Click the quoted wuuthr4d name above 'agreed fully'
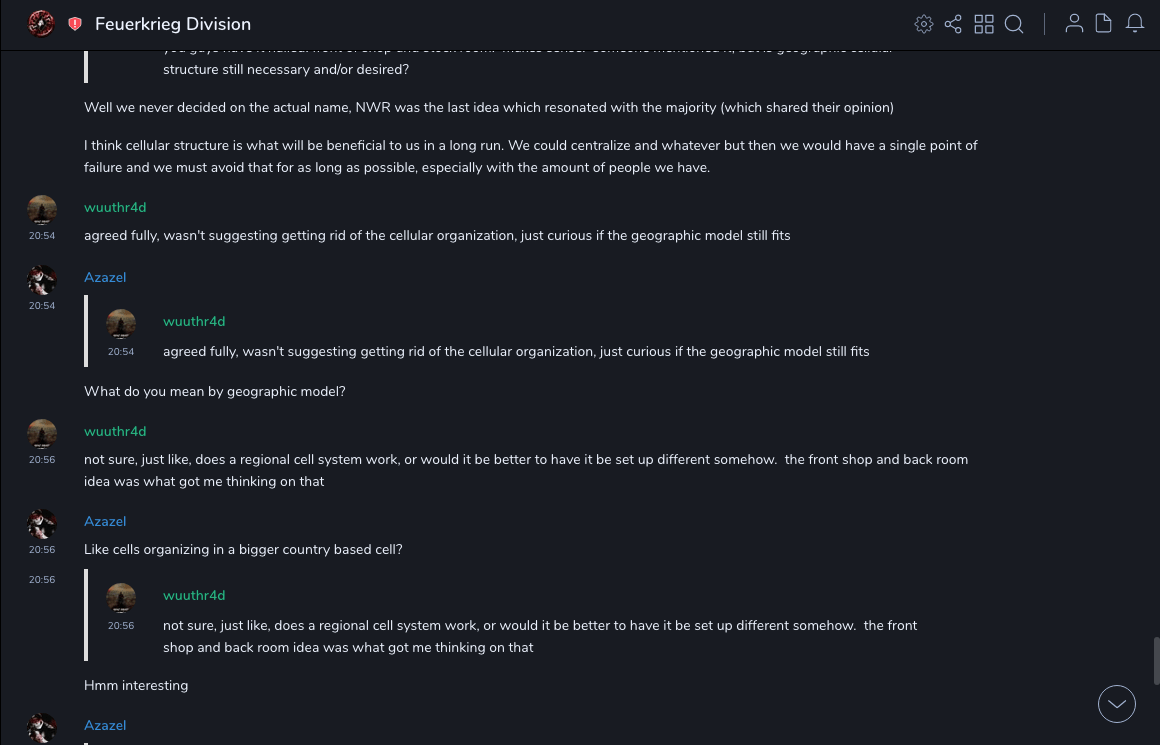The height and width of the screenshot is (745, 1160). 194,321
